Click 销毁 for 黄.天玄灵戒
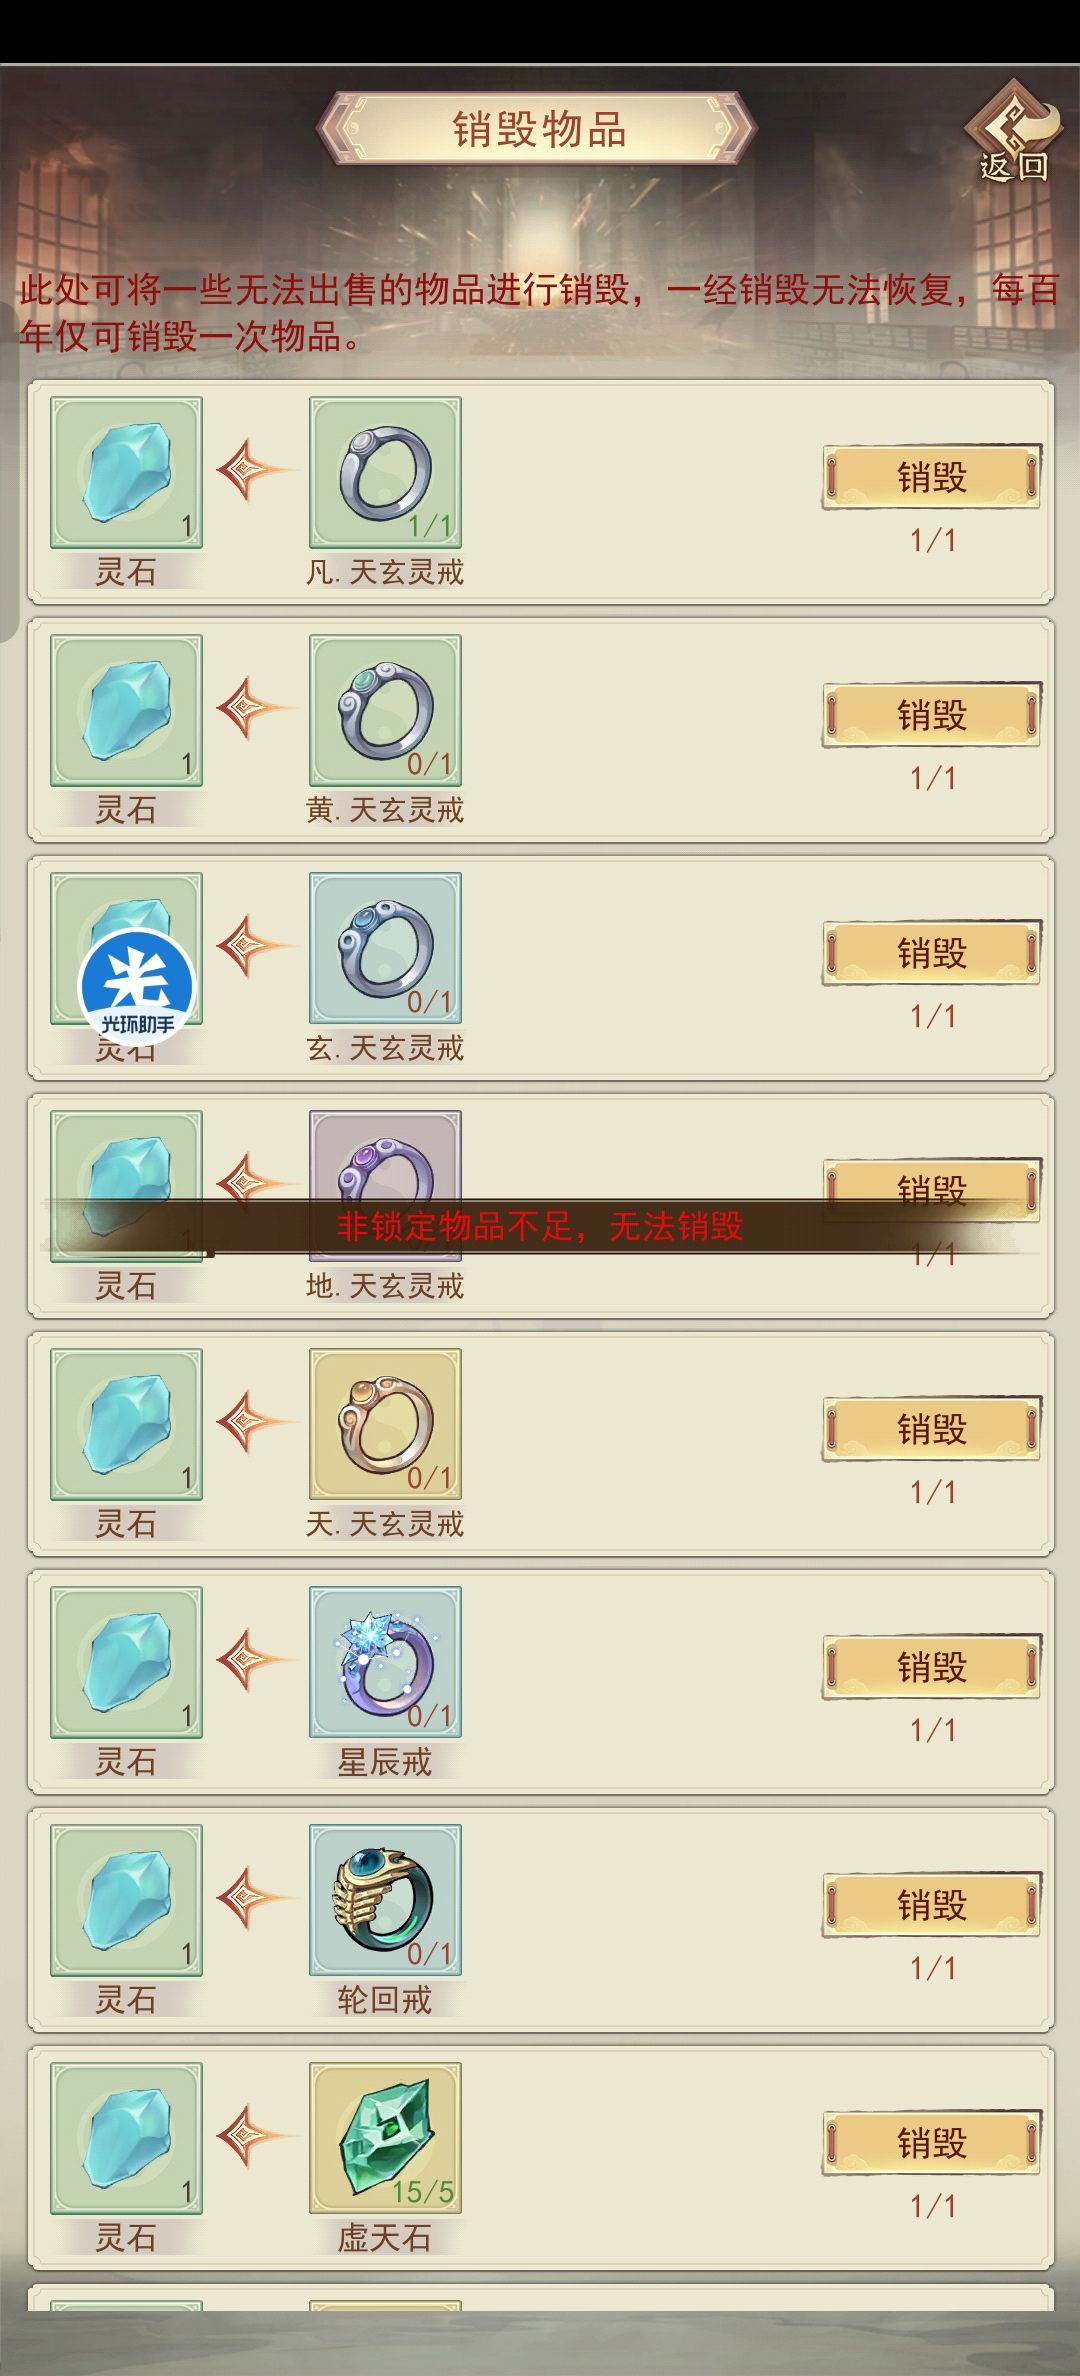 [x=932, y=715]
